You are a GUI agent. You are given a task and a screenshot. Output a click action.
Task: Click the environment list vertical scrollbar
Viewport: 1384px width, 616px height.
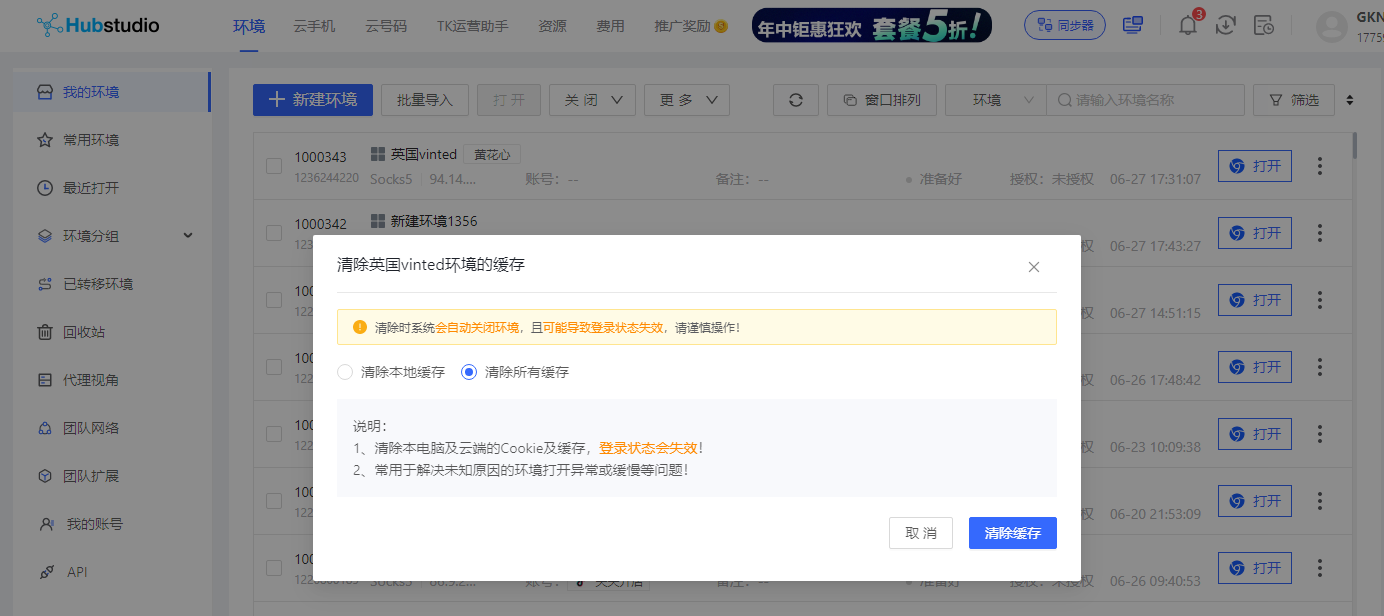(1355, 146)
